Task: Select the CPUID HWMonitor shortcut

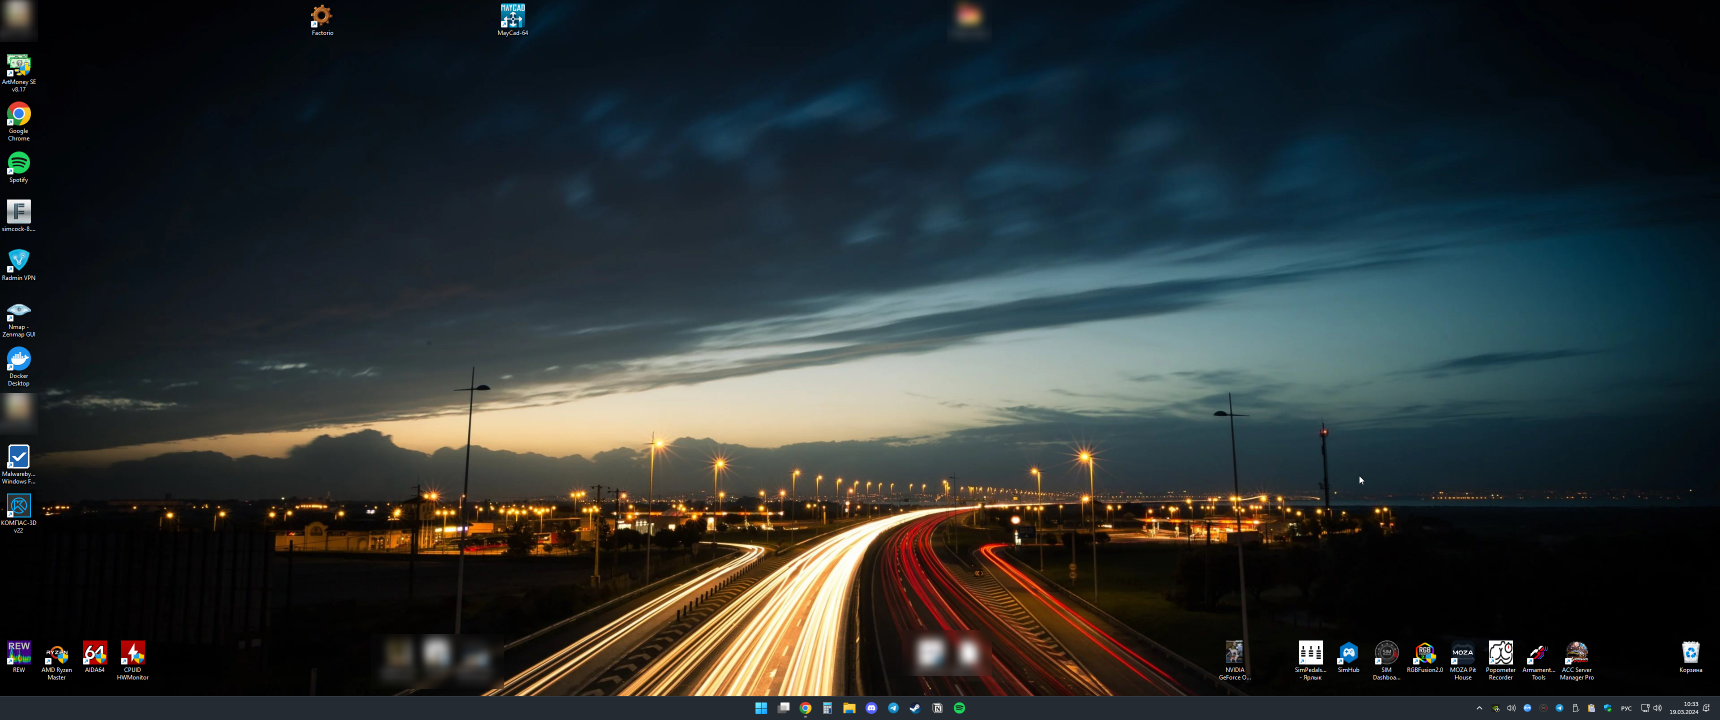Action: click(x=133, y=661)
